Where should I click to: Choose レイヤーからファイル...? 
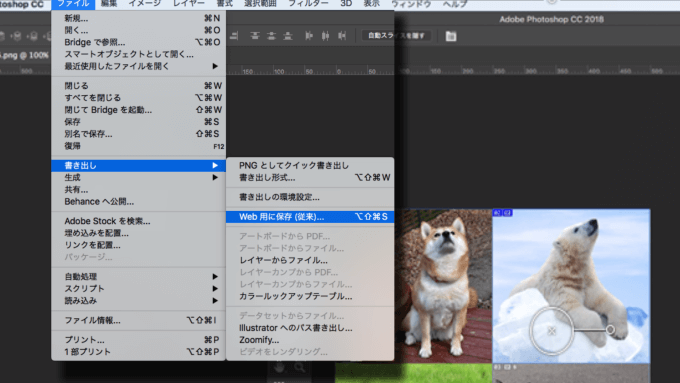(310, 260)
